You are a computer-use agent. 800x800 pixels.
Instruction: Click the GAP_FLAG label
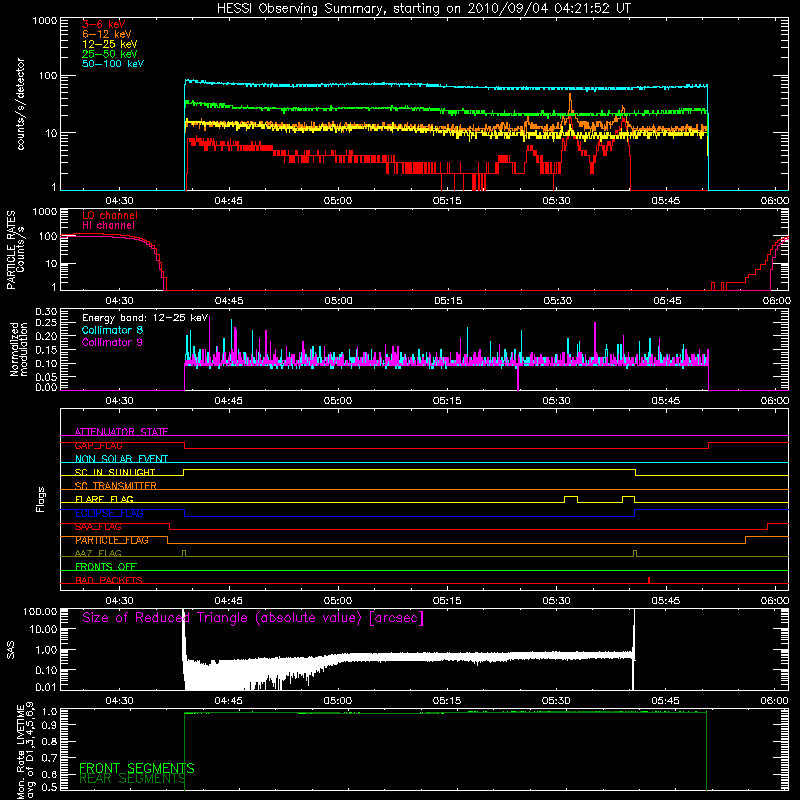point(98,445)
